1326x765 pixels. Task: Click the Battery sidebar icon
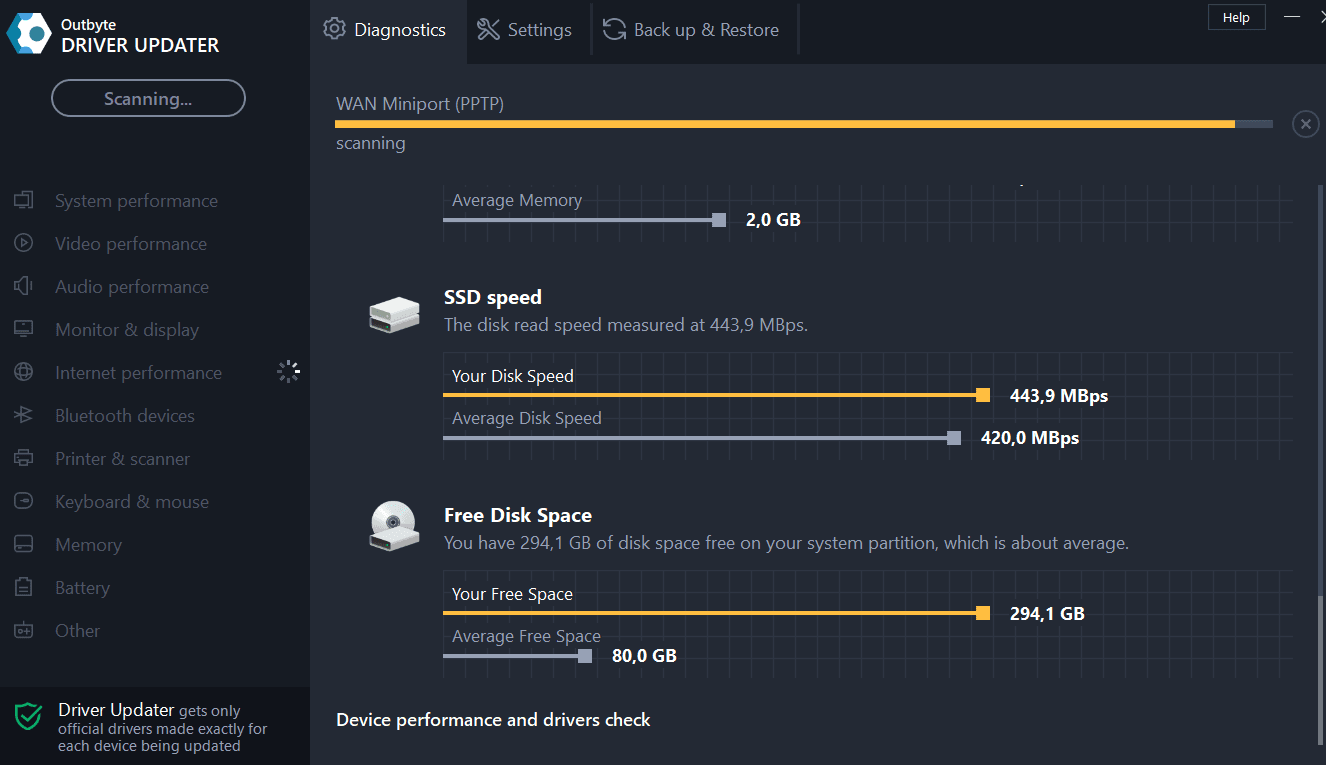tap(24, 588)
